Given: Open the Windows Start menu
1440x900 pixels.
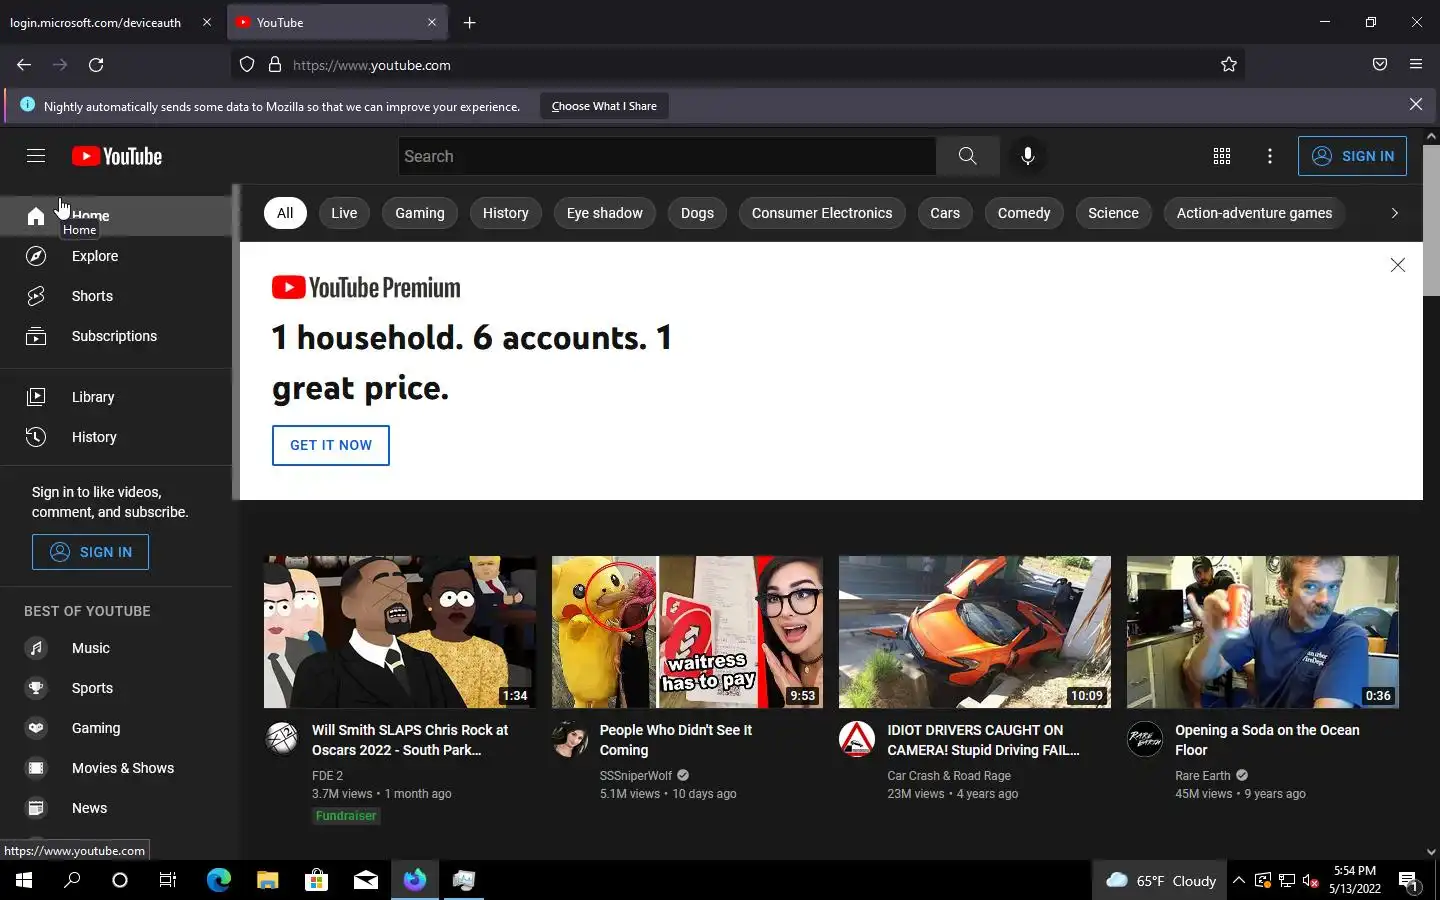Looking at the screenshot, I should tap(24, 880).
